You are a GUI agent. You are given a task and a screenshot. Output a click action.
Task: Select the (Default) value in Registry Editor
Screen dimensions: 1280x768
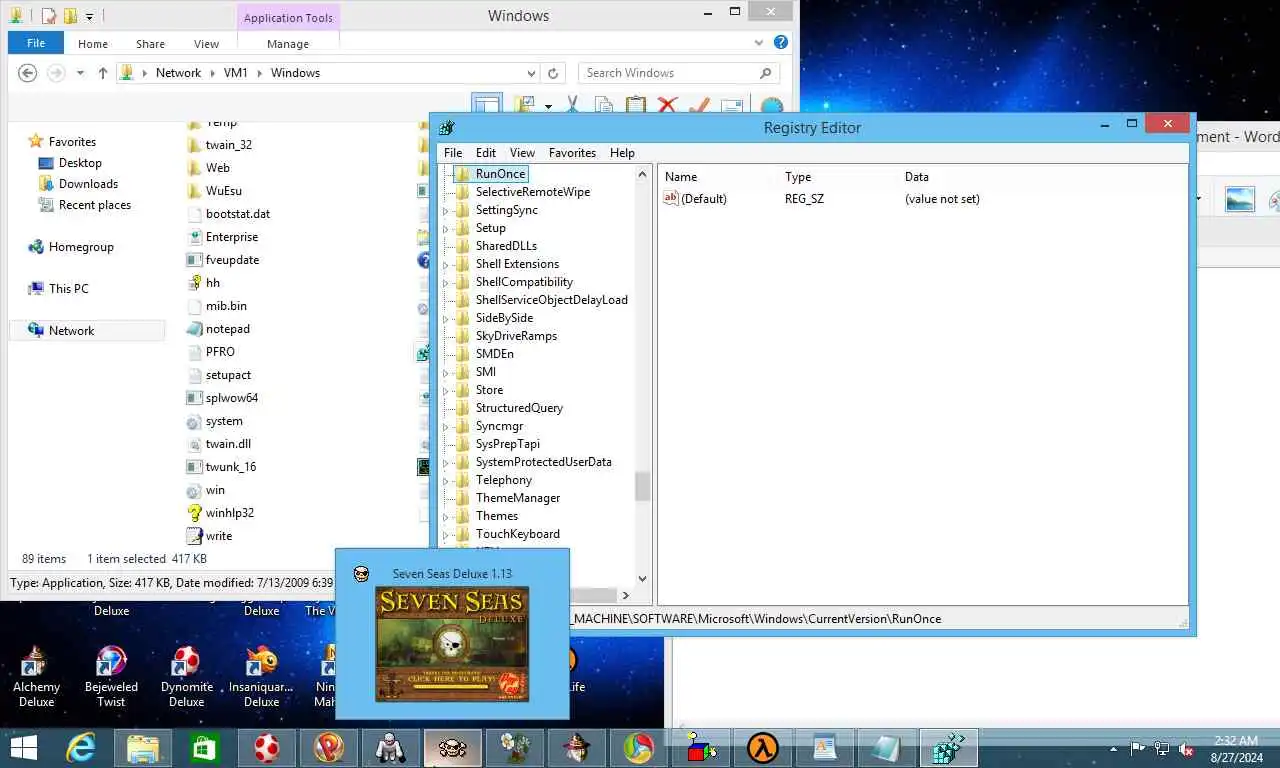[695, 199]
